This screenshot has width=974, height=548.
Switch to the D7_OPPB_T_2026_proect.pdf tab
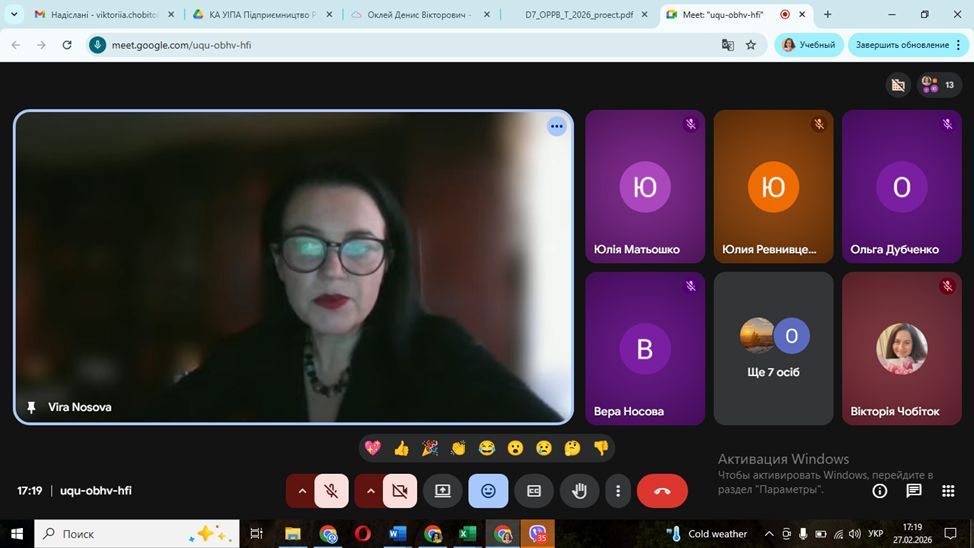(x=578, y=15)
